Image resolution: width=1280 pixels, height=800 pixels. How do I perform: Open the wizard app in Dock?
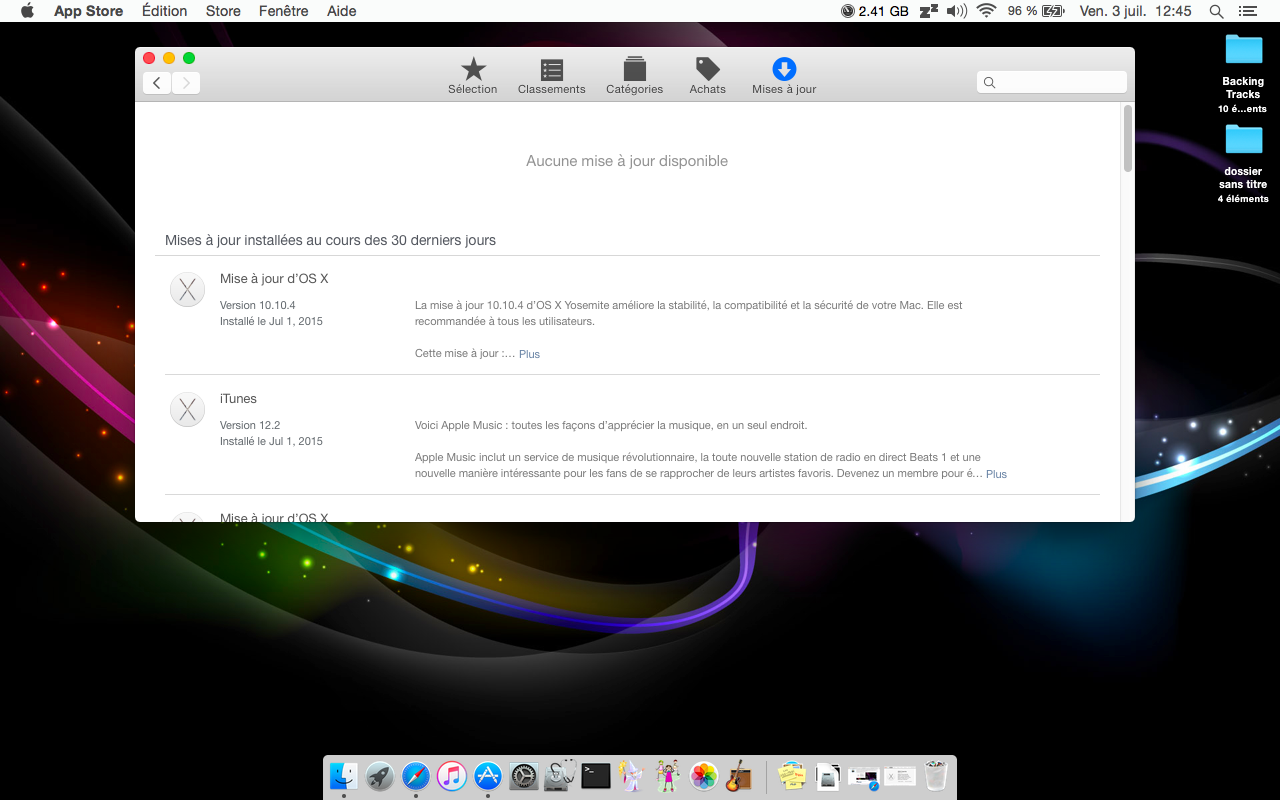(632, 776)
